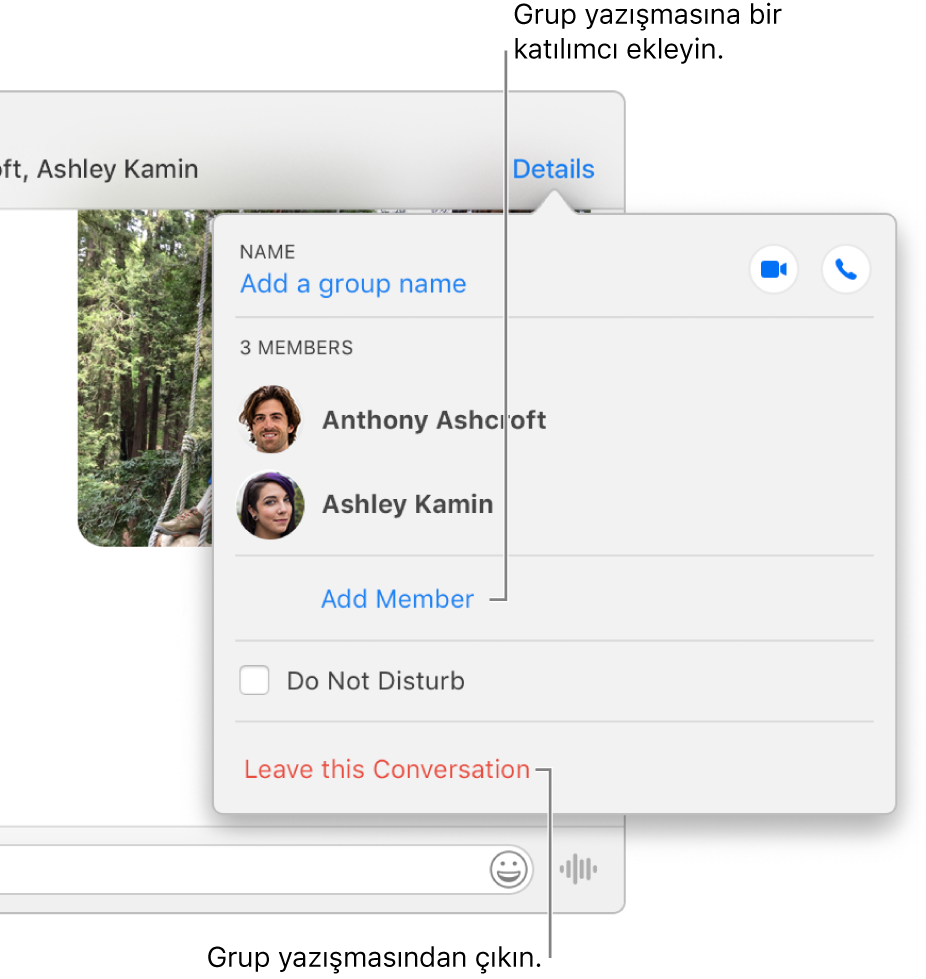
Task: Open Ashley Kamin's avatar
Action: point(270,504)
